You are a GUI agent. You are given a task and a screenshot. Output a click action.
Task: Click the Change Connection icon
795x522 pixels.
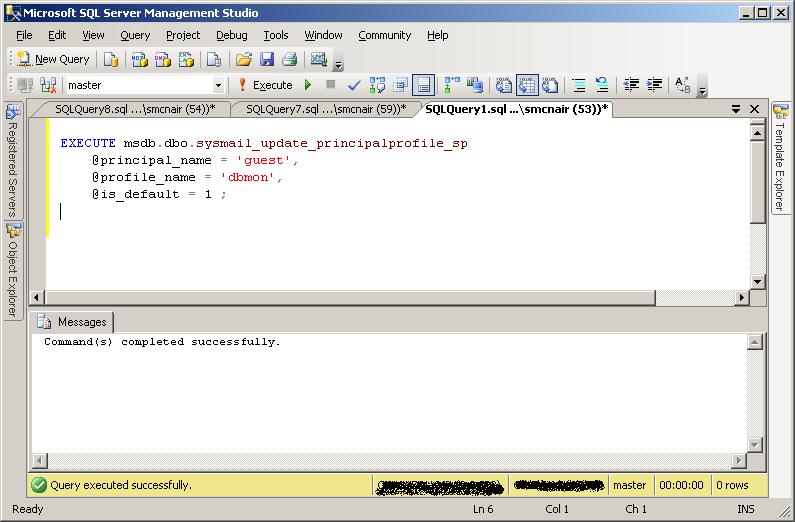pos(48,85)
